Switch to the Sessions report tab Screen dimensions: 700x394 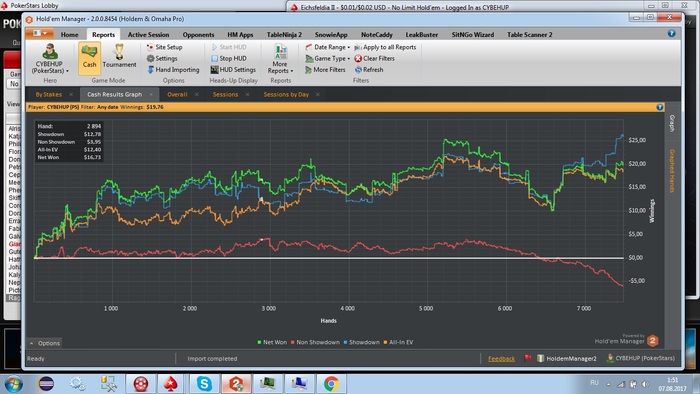225,95
